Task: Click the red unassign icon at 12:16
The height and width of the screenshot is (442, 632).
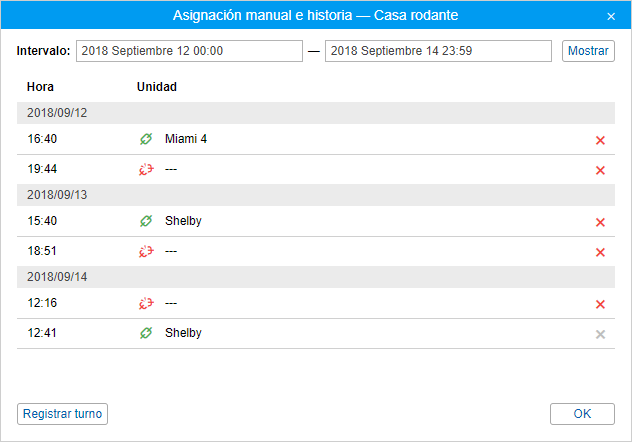Action: (145, 303)
